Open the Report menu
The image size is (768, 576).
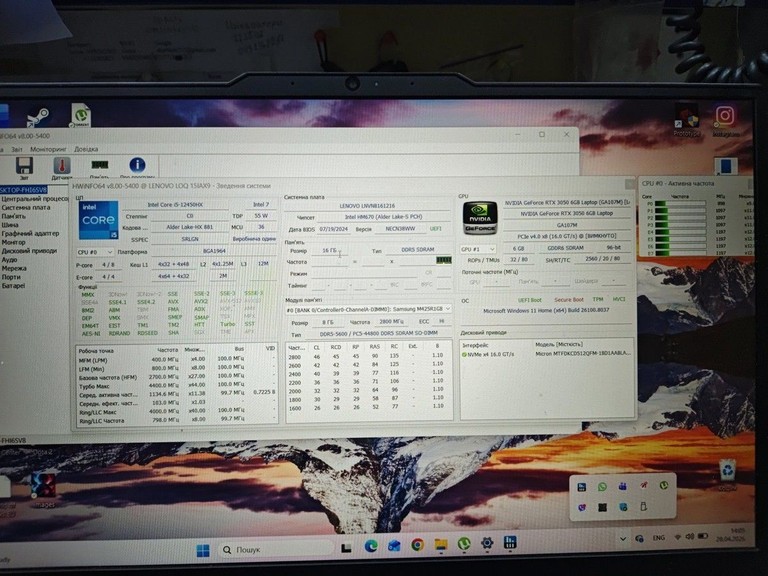click(x=17, y=149)
